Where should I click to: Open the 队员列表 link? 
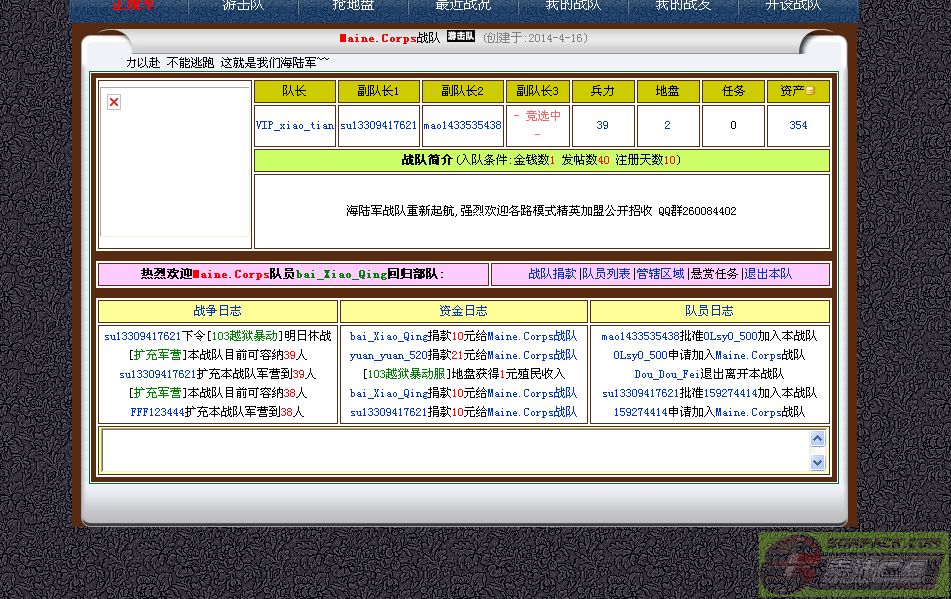(x=607, y=274)
